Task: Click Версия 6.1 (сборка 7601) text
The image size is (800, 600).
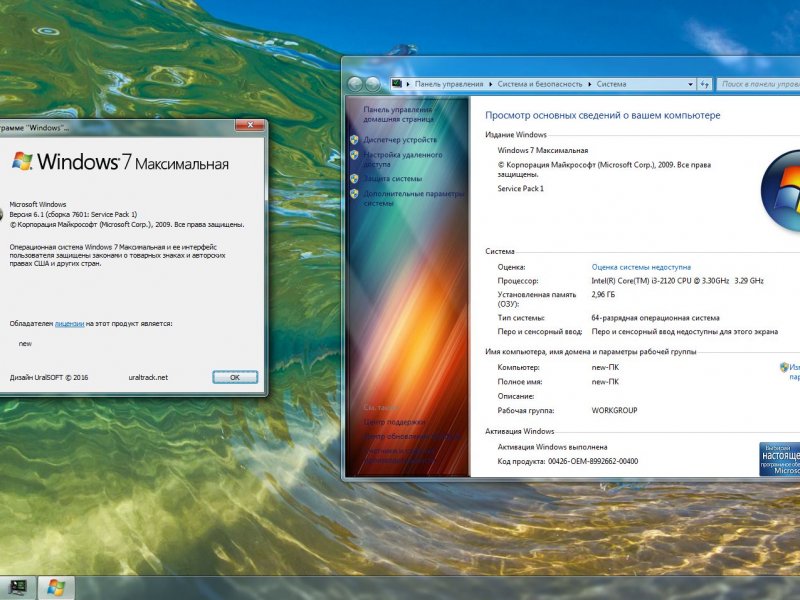Action: (x=73, y=214)
